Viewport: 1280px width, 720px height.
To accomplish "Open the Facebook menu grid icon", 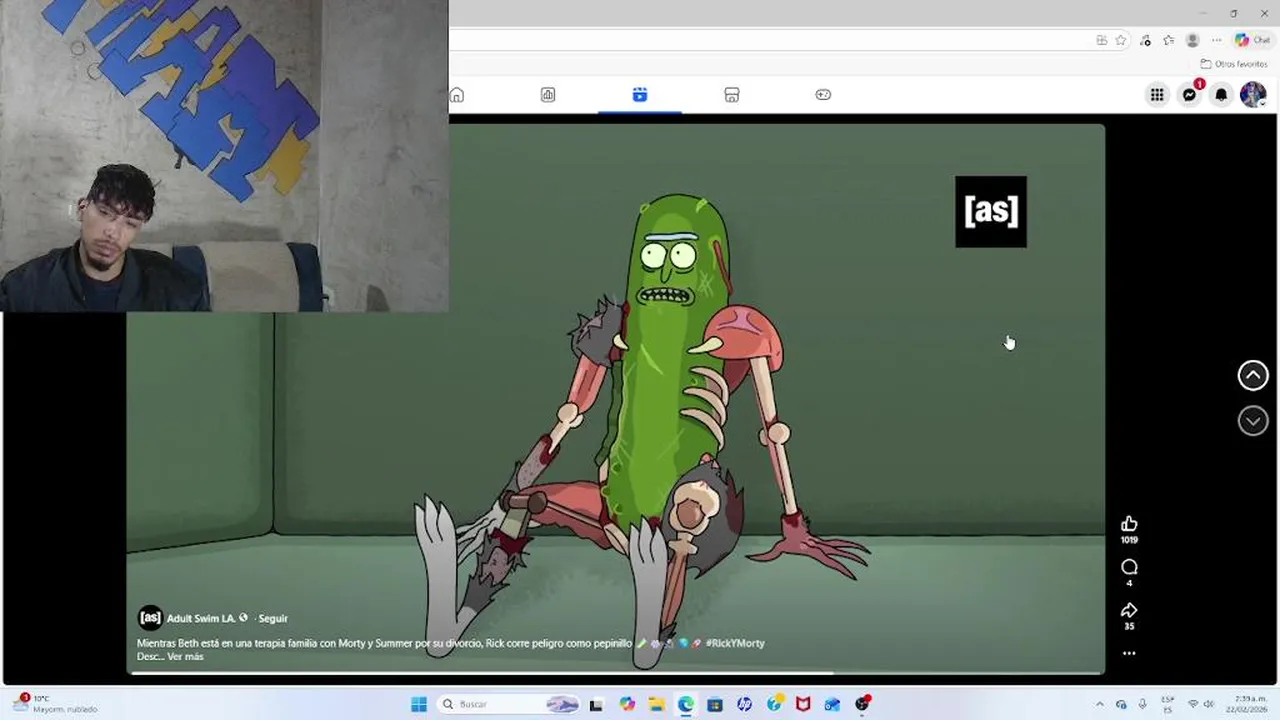I will tap(1157, 95).
